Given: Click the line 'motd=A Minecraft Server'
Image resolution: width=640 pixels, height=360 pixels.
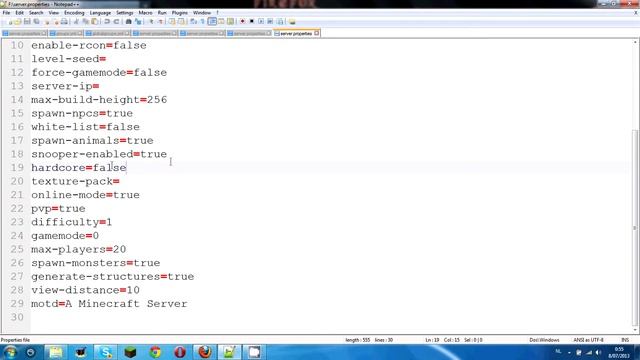Looking at the screenshot, I should [109, 304].
